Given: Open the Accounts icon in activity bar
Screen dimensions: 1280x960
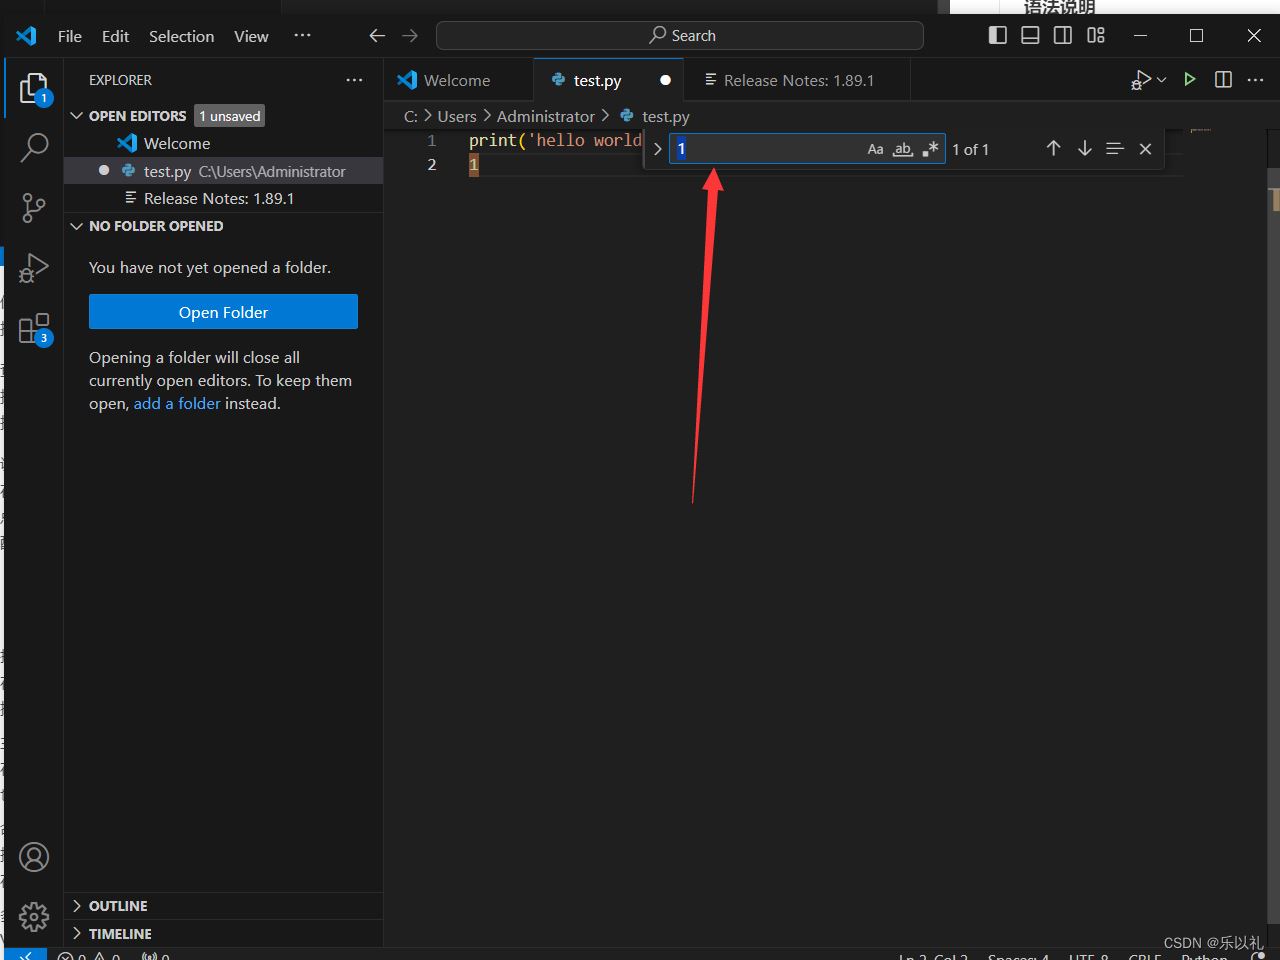Looking at the screenshot, I should coord(34,856).
